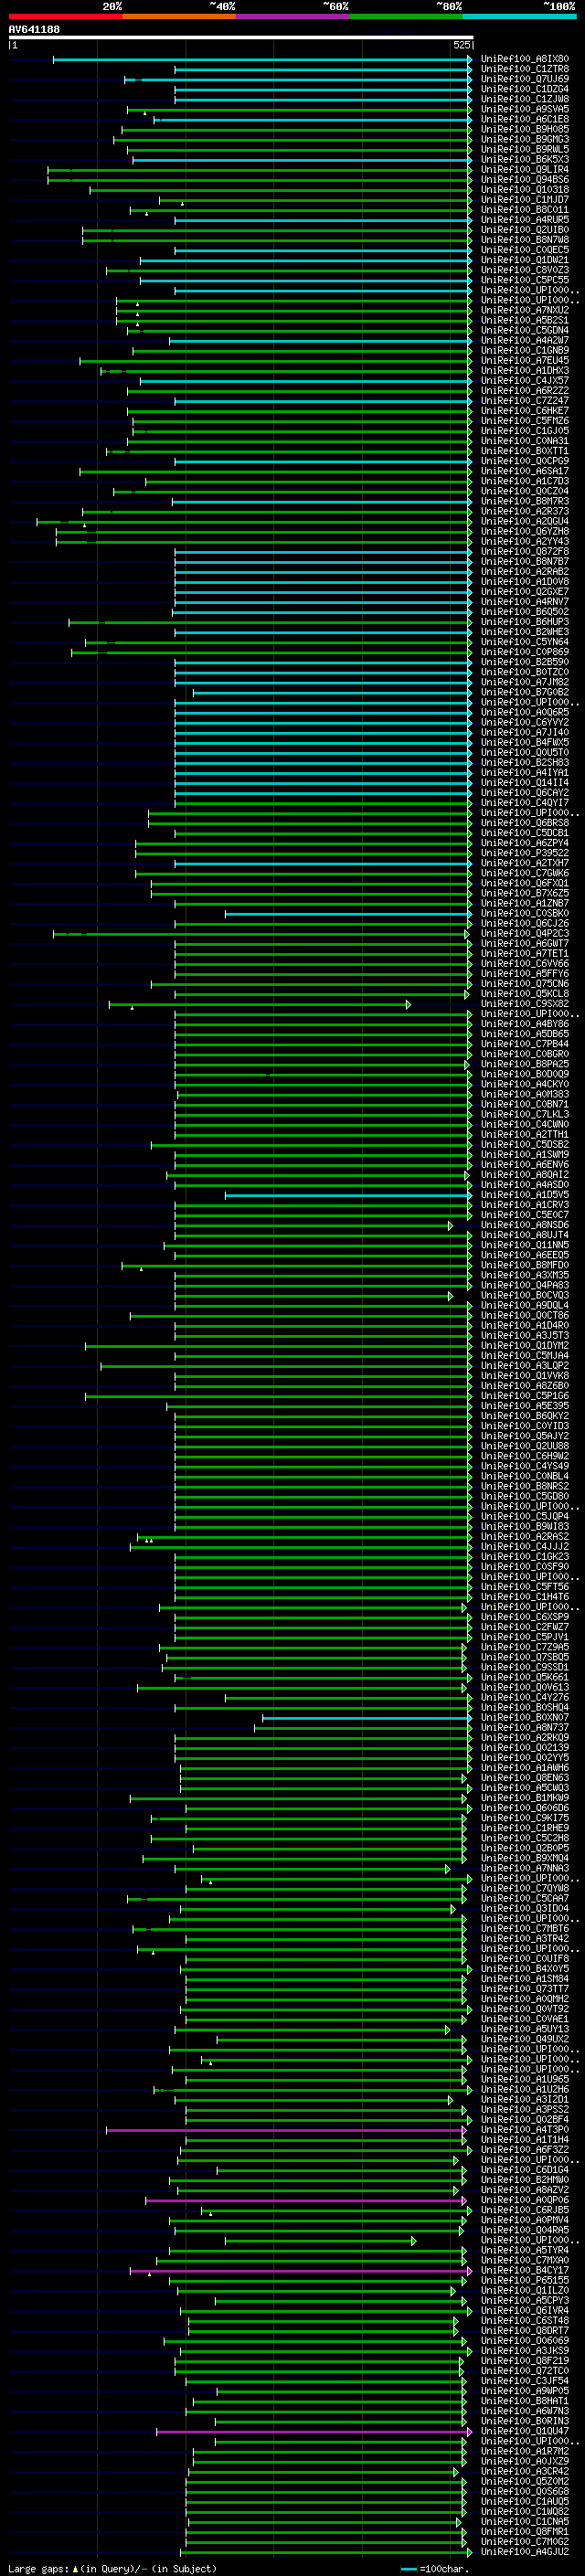Open hit UniRef100_B0XTT1
The width and height of the screenshot is (585, 2576).
click(525, 451)
